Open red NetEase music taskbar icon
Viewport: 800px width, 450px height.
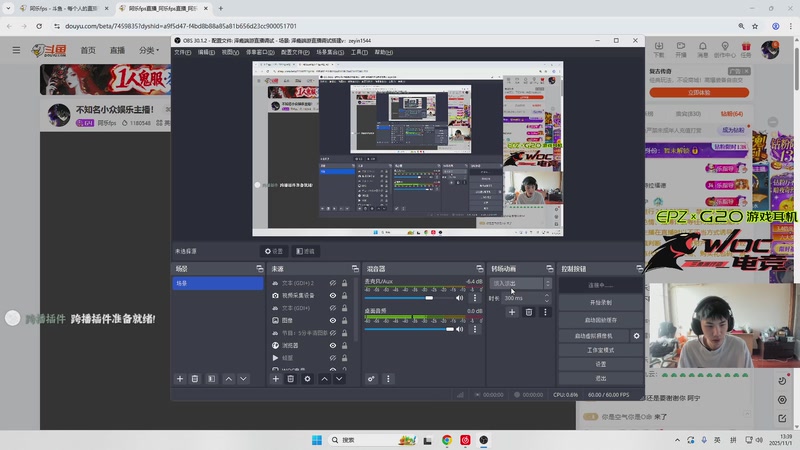(465, 440)
